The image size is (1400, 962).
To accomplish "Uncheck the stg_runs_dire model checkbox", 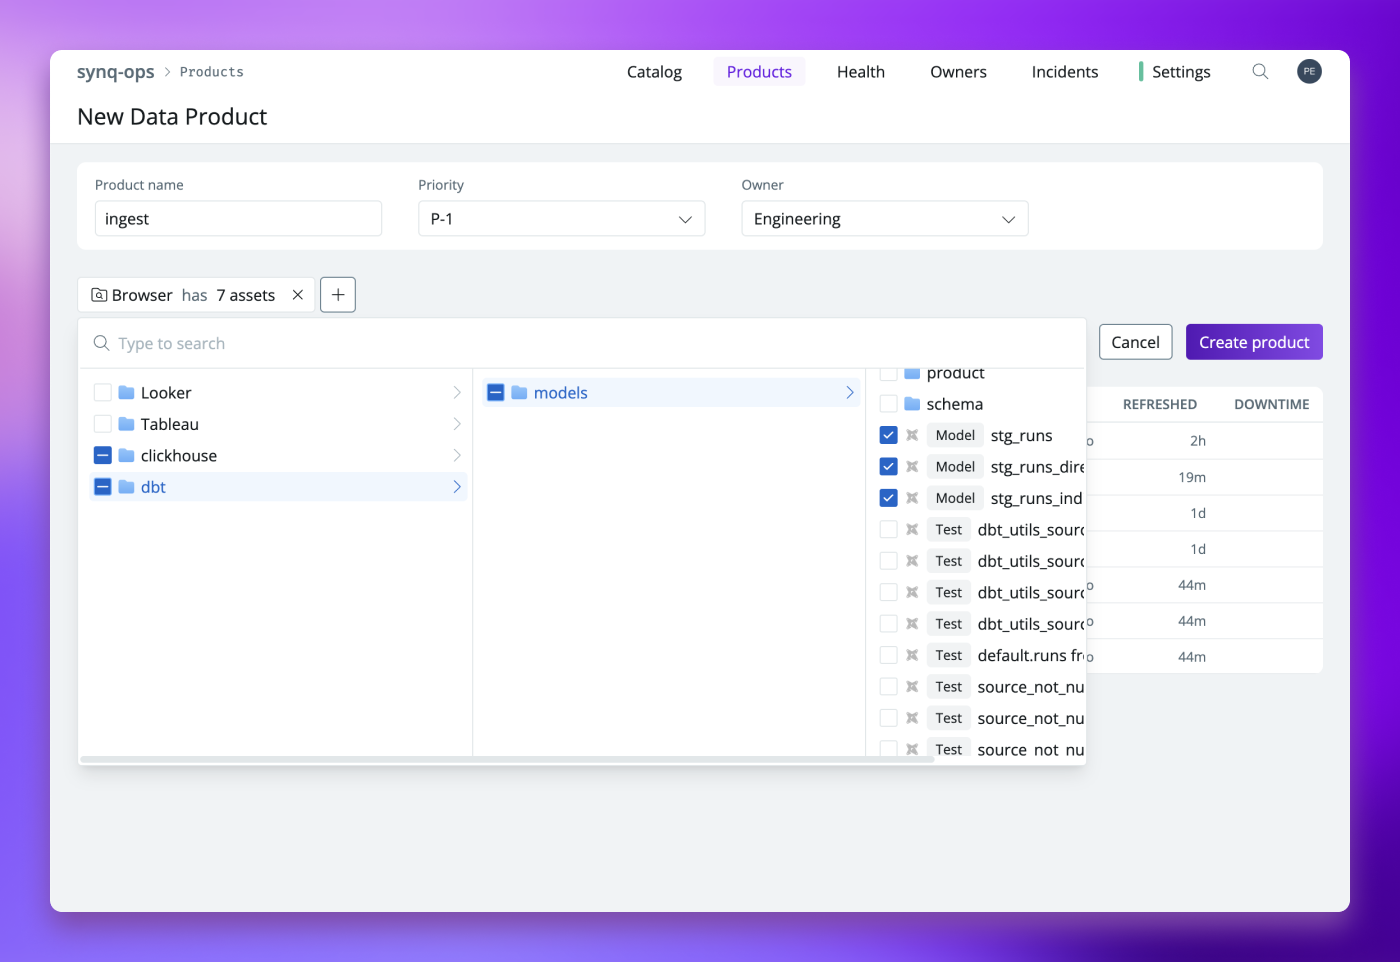I will coord(888,466).
